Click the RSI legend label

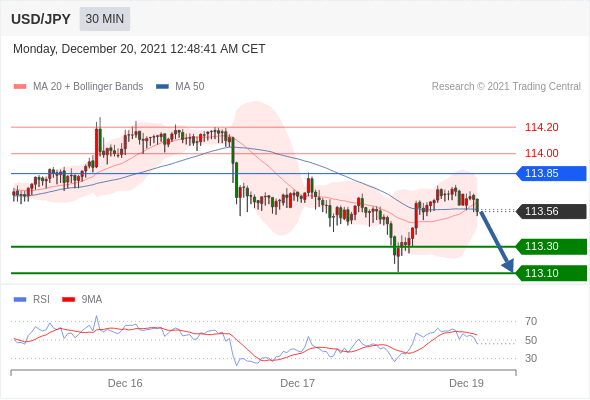[x=41, y=300]
